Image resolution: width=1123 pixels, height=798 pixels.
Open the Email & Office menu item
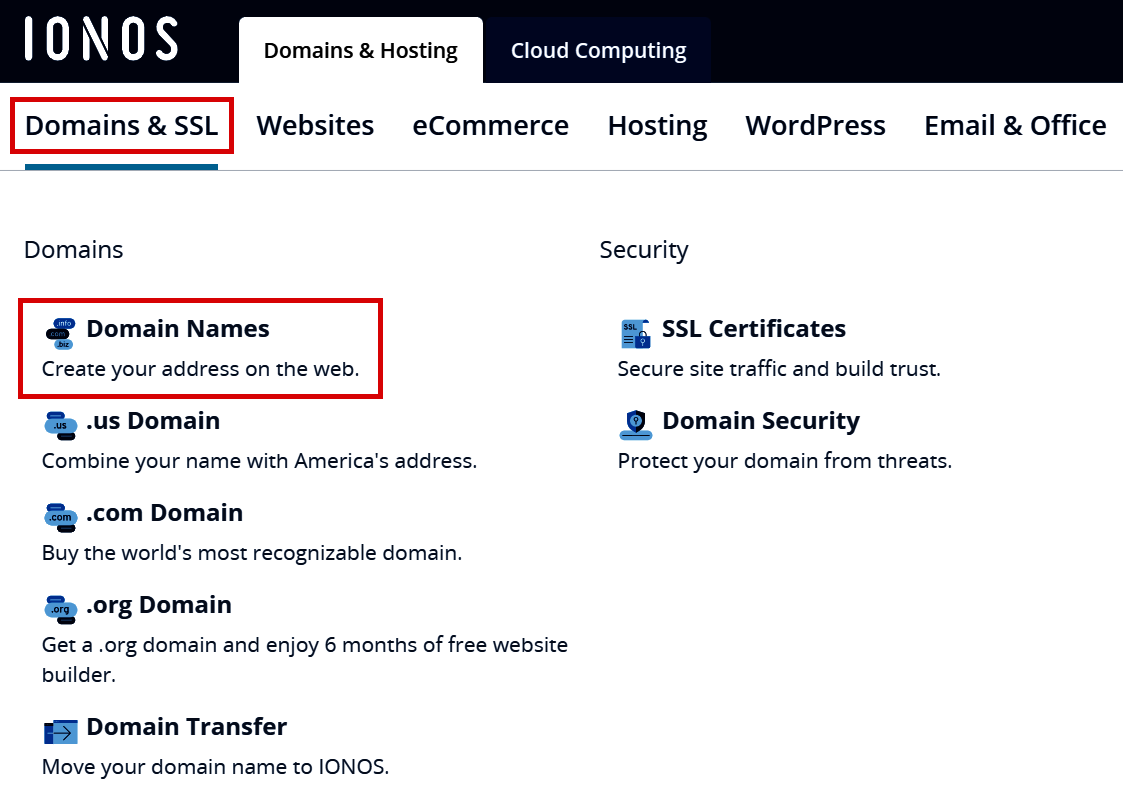pyautogui.click(x=1014, y=125)
